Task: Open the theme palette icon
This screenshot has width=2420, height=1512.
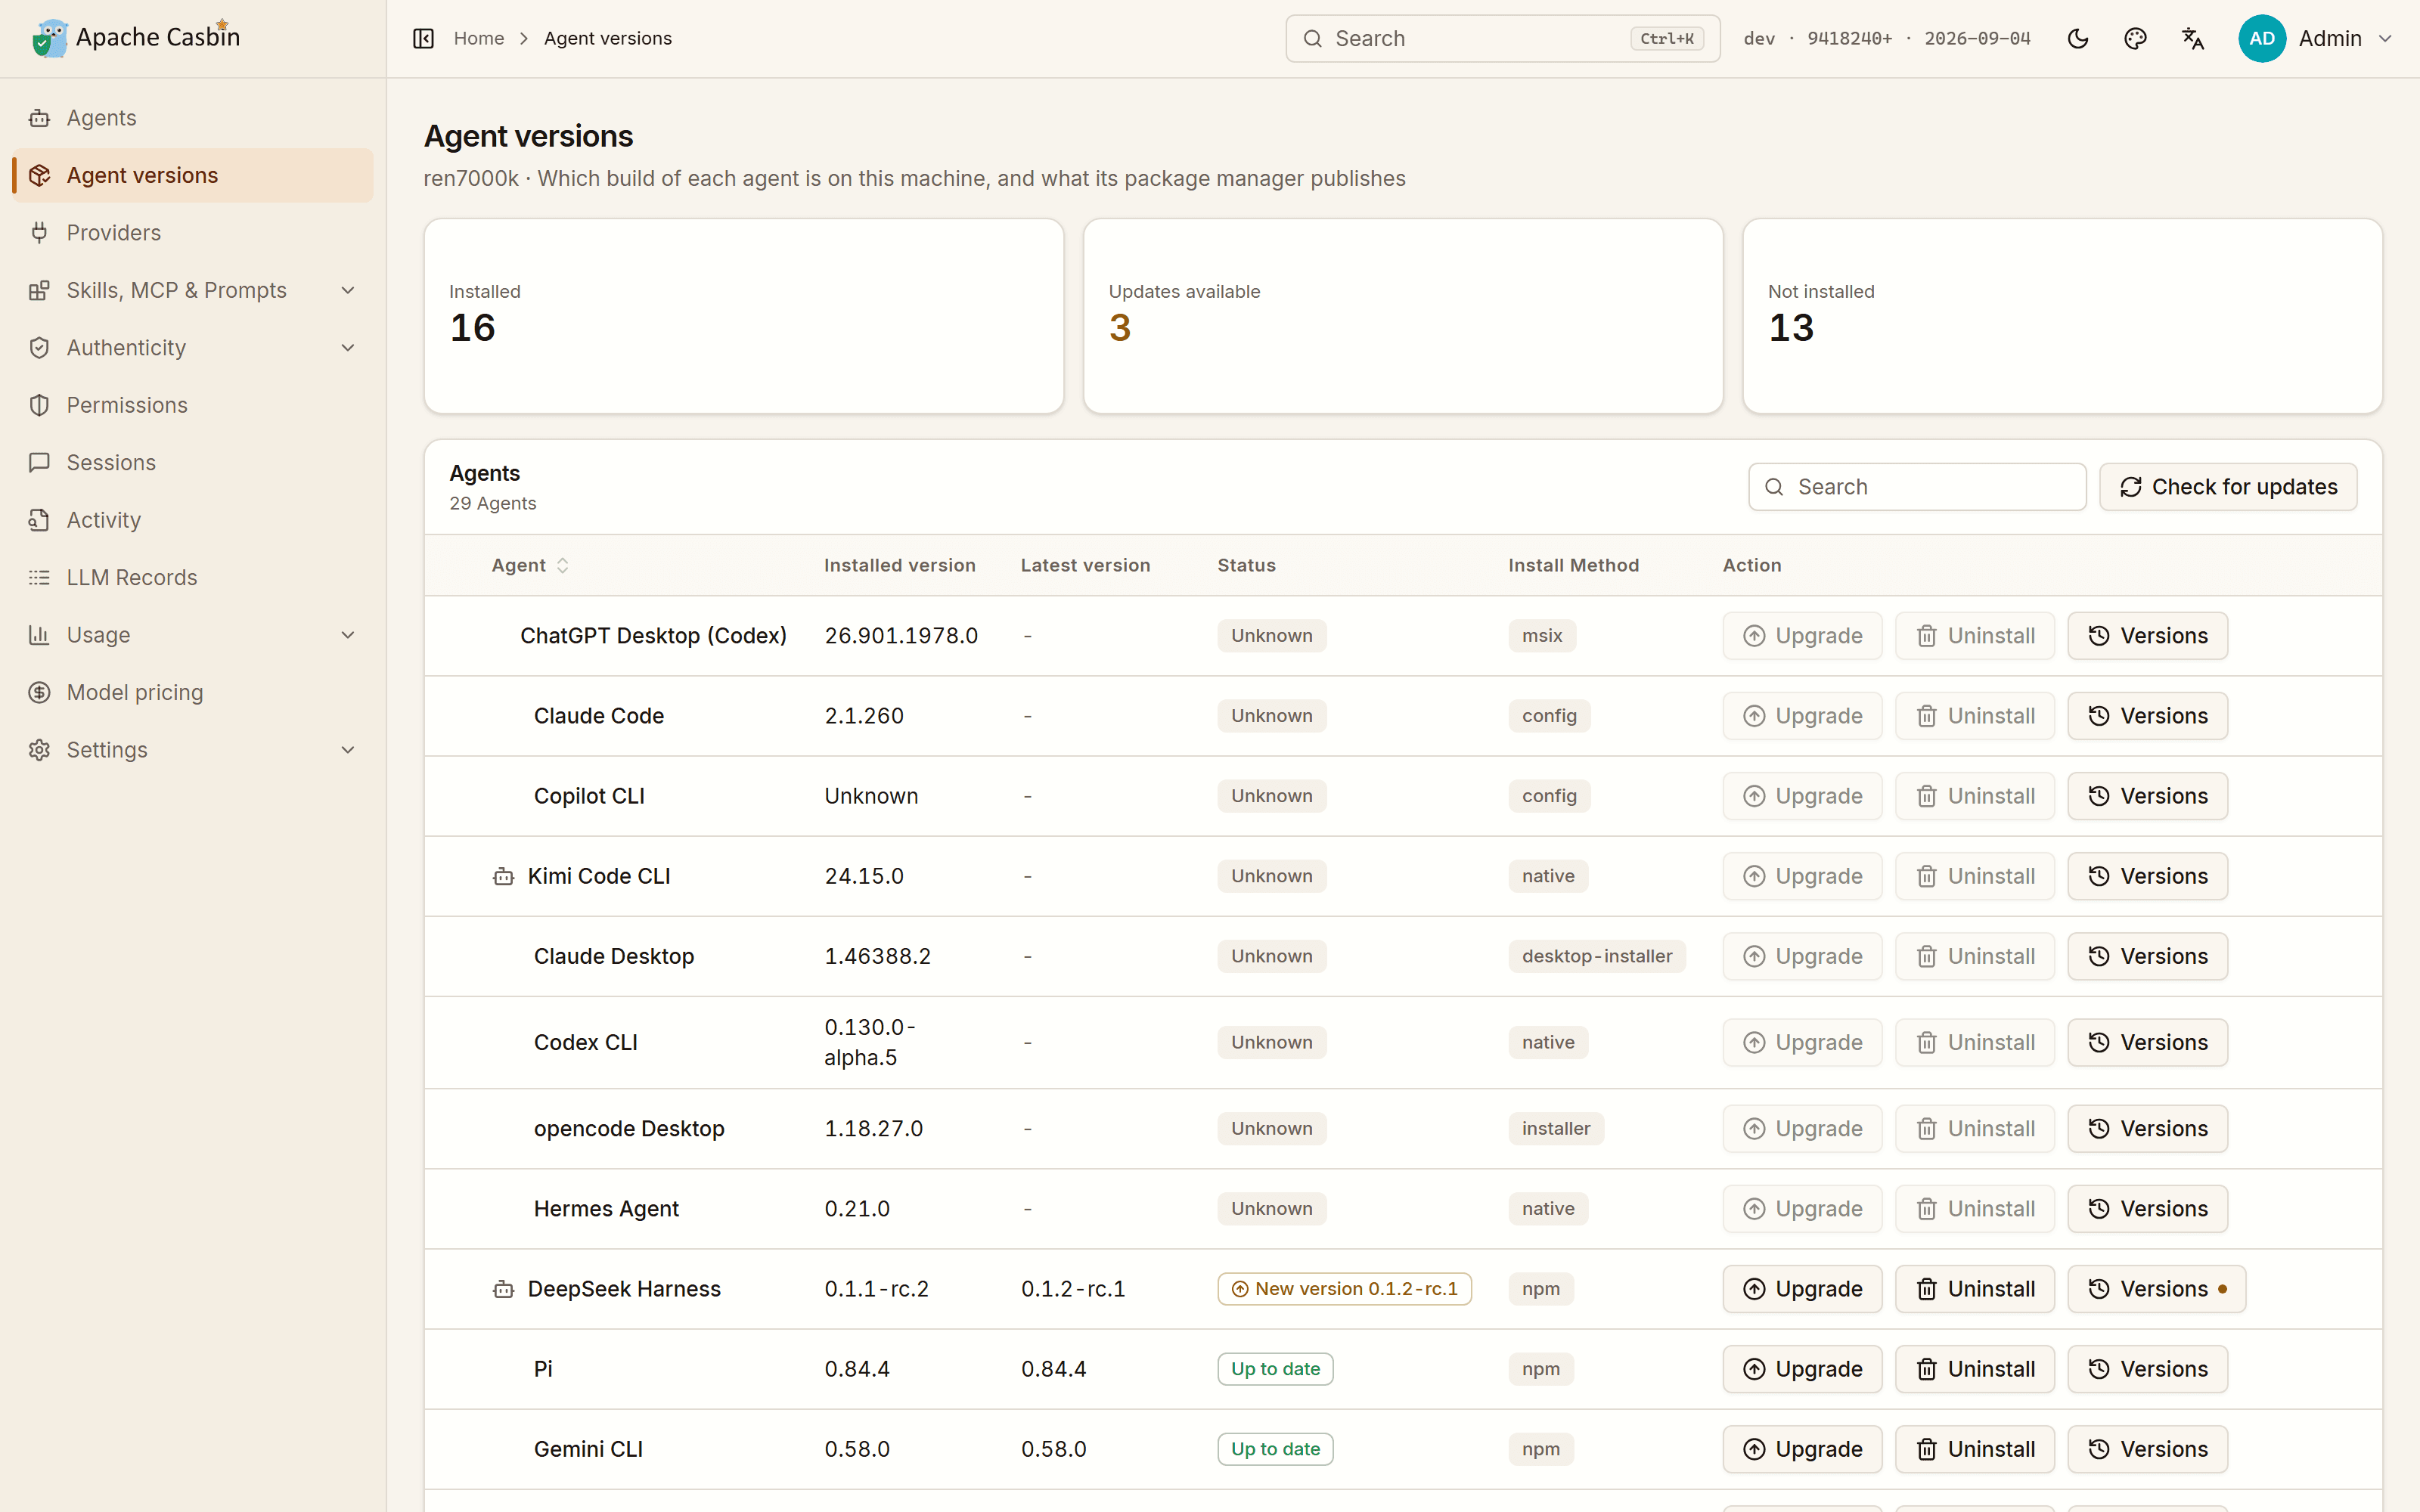Action: pos(2135,38)
